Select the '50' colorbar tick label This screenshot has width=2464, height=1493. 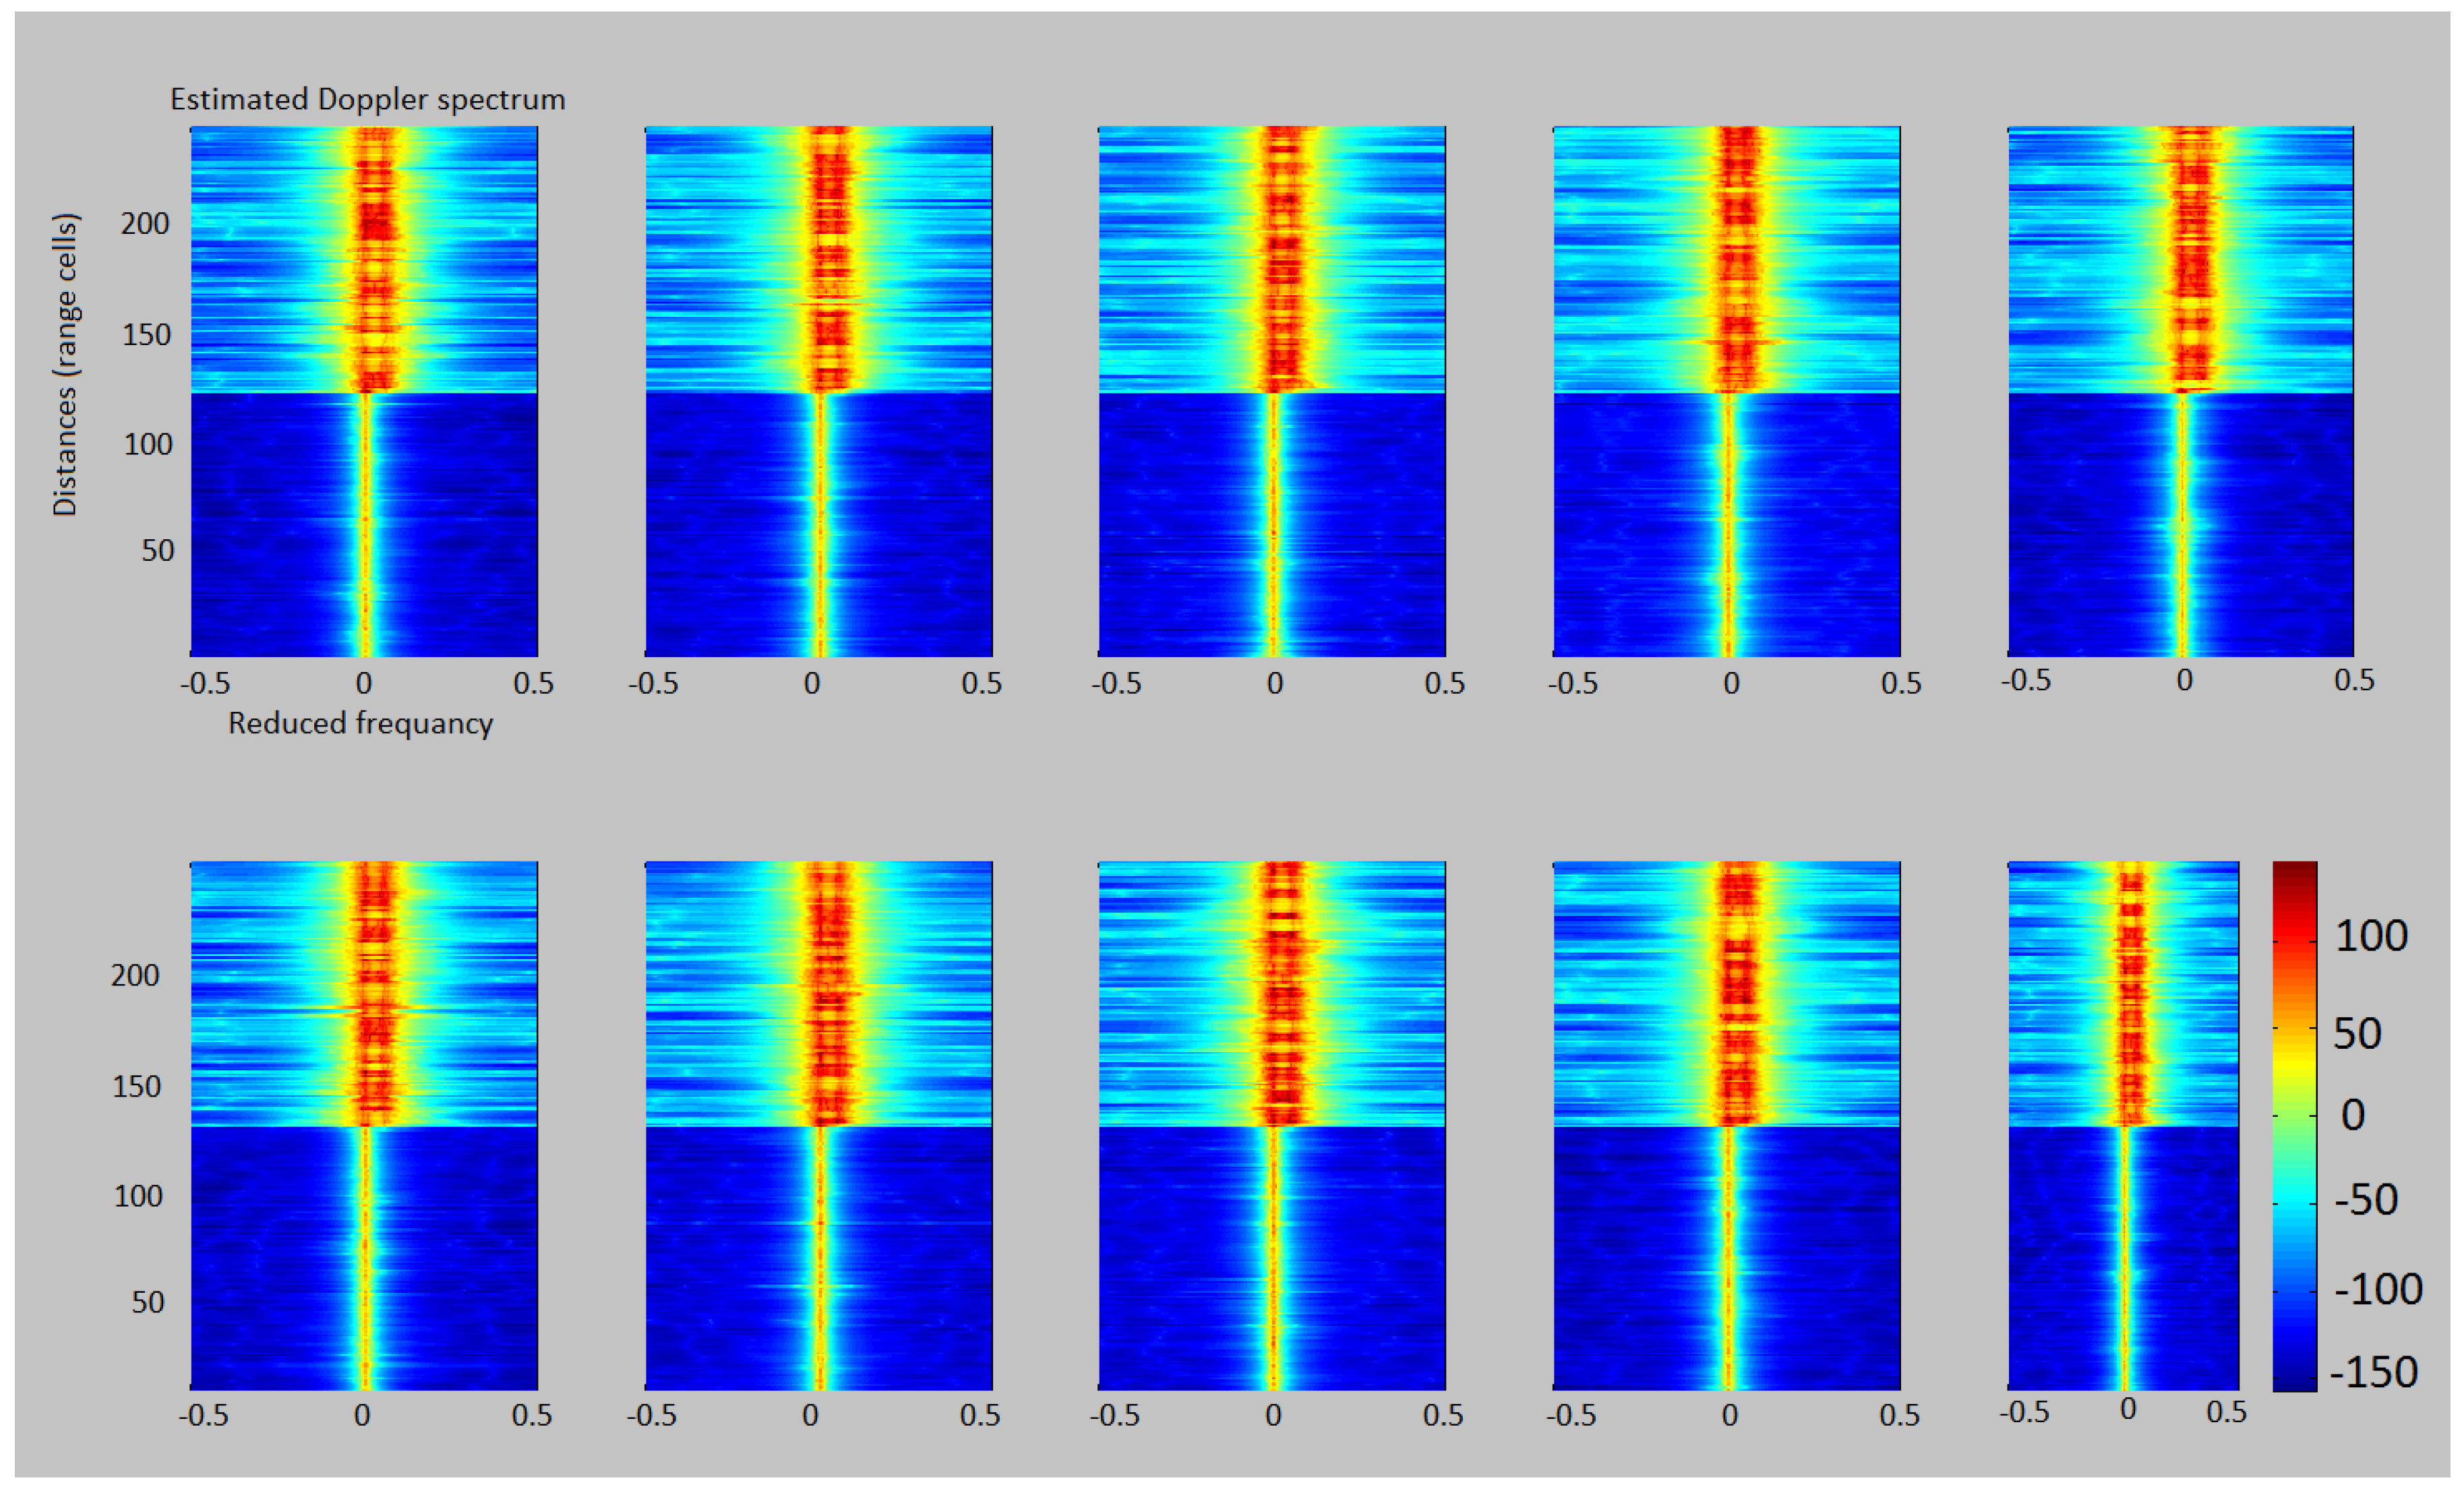(x=2357, y=1034)
